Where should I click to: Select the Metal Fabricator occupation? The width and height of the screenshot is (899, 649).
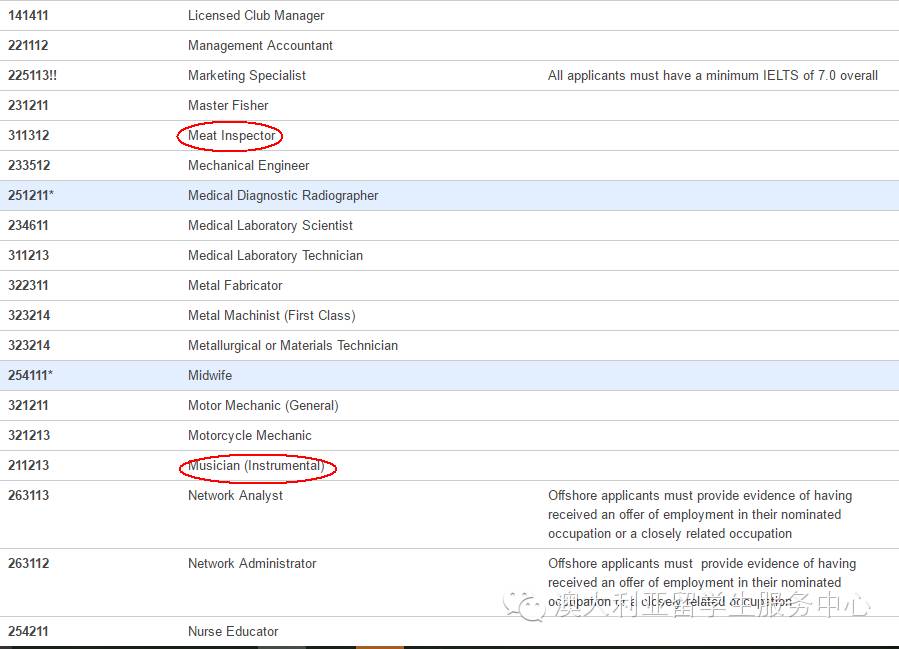pos(236,285)
